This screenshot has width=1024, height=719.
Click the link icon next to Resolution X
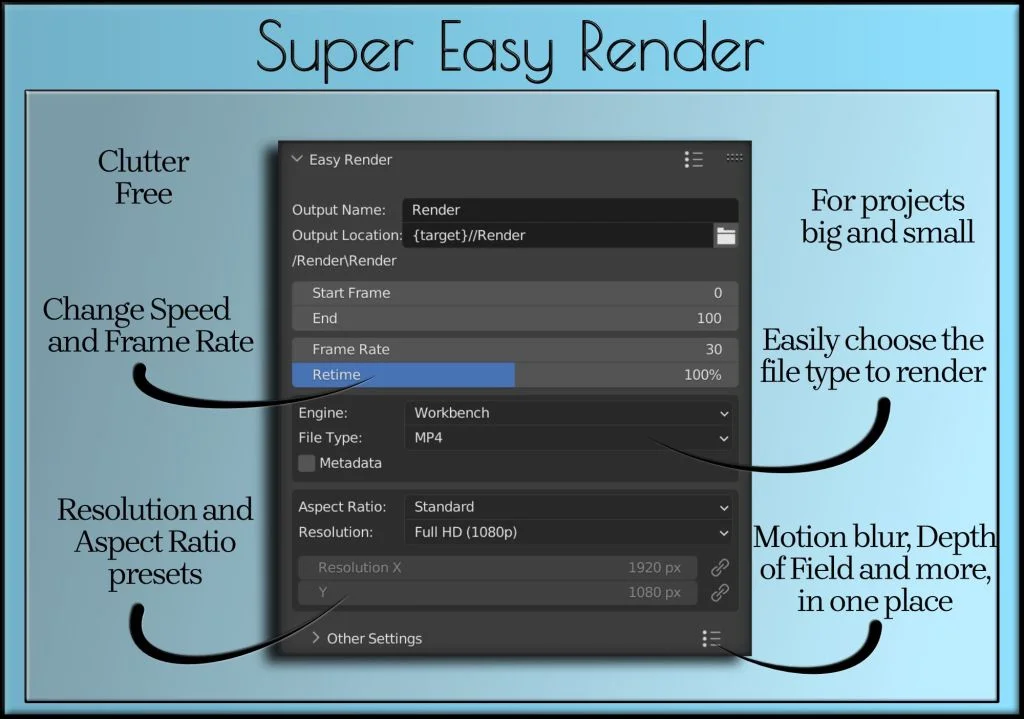[719, 567]
